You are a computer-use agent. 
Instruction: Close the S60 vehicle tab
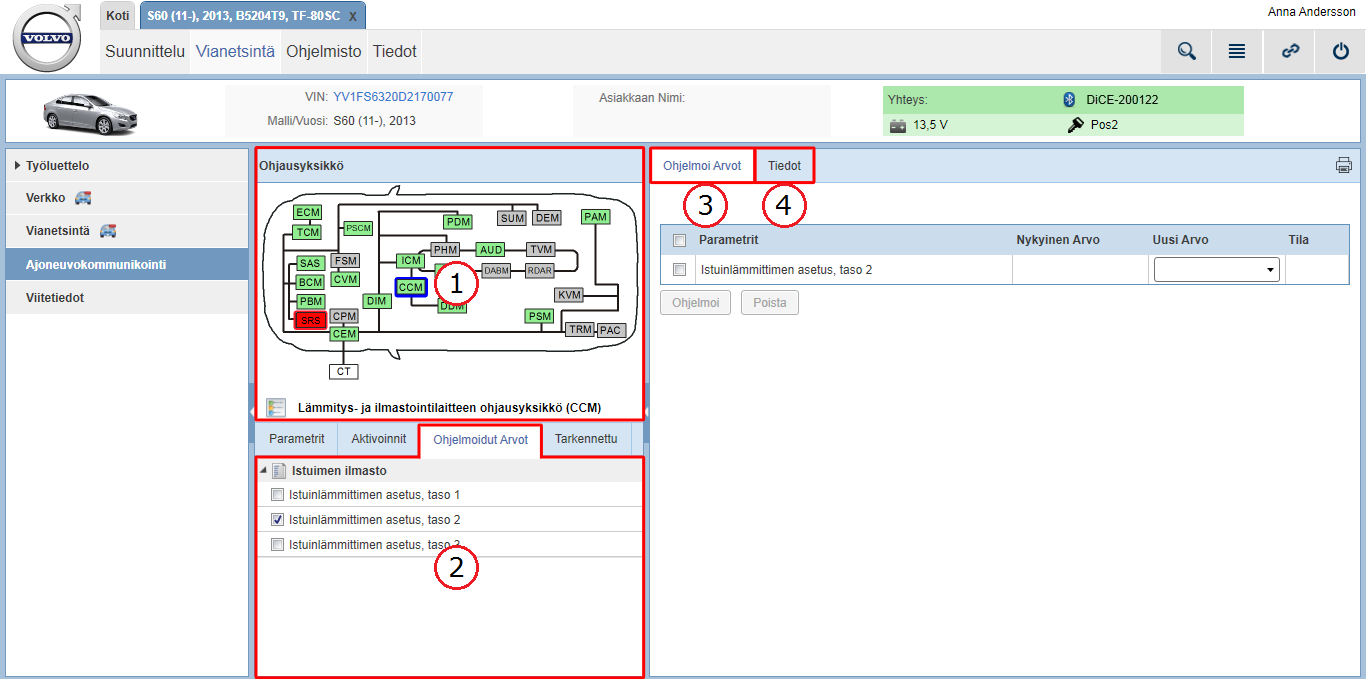coord(352,17)
